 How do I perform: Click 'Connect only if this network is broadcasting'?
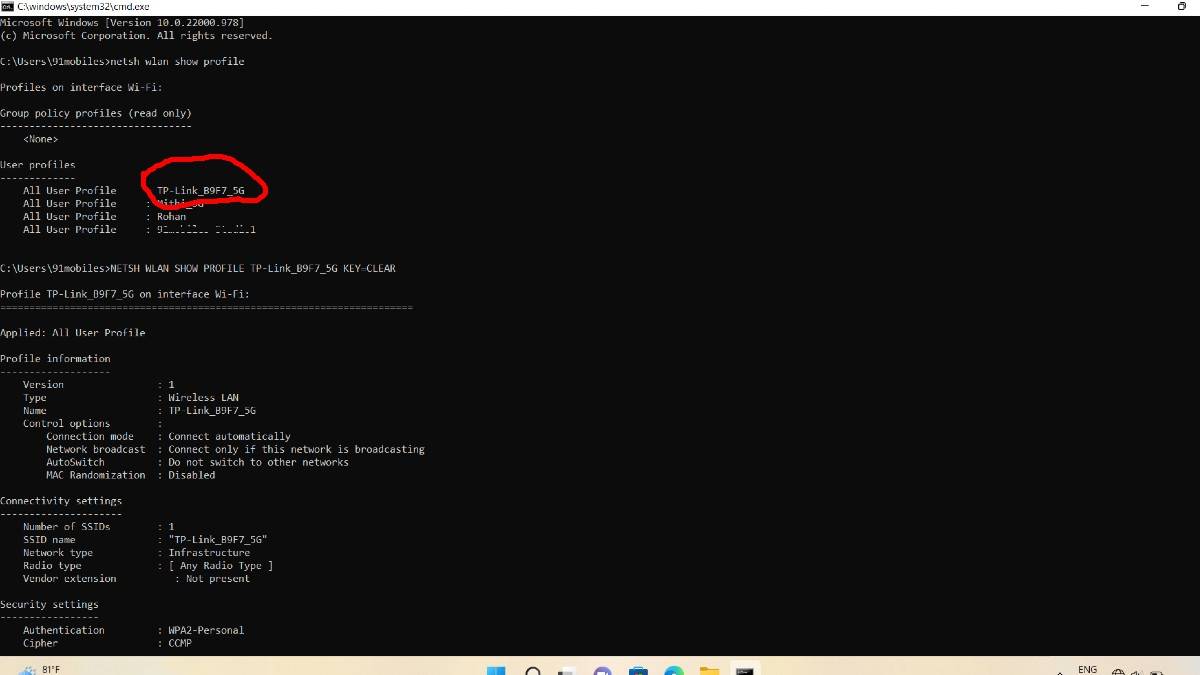click(x=296, y=450)
